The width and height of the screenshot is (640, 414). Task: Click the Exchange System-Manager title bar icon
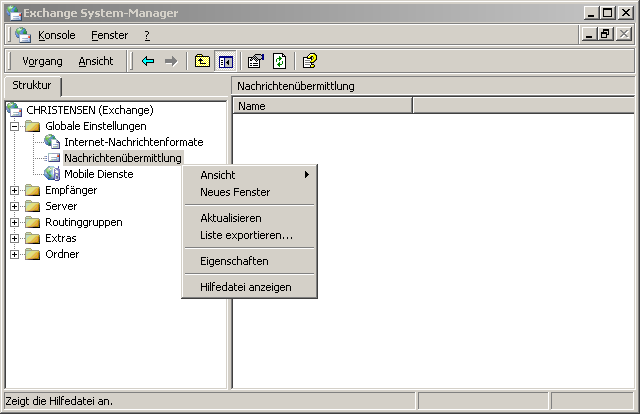click(x=13, y=13)
